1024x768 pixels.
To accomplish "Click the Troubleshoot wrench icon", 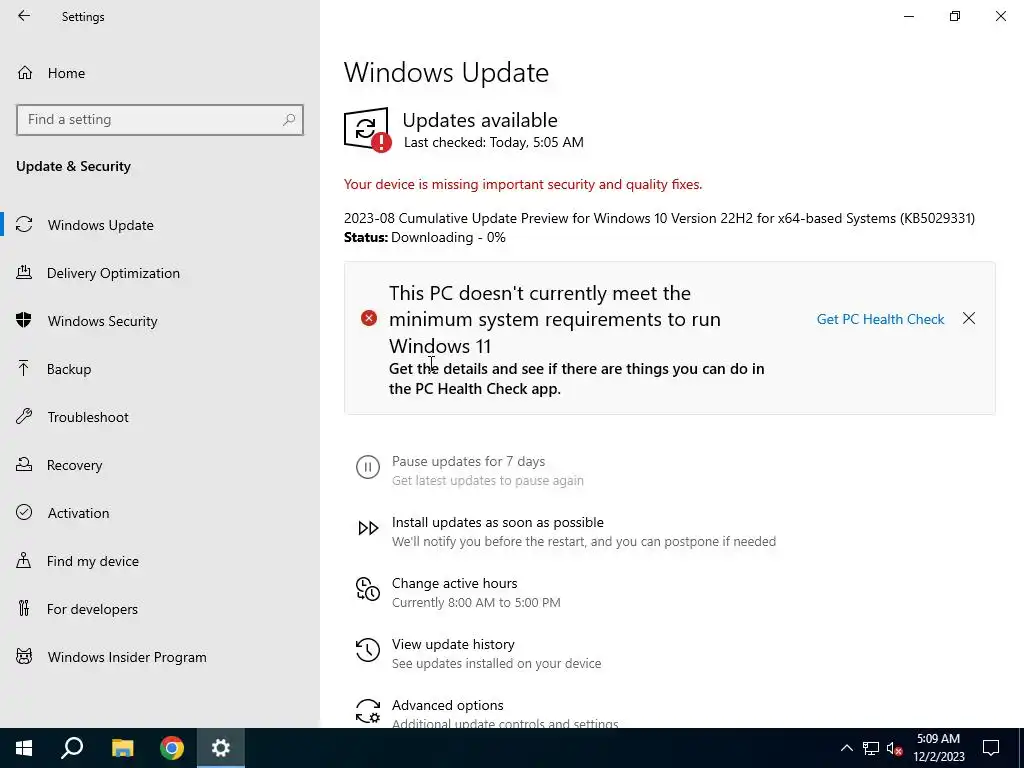I will [x=24, y=416].
